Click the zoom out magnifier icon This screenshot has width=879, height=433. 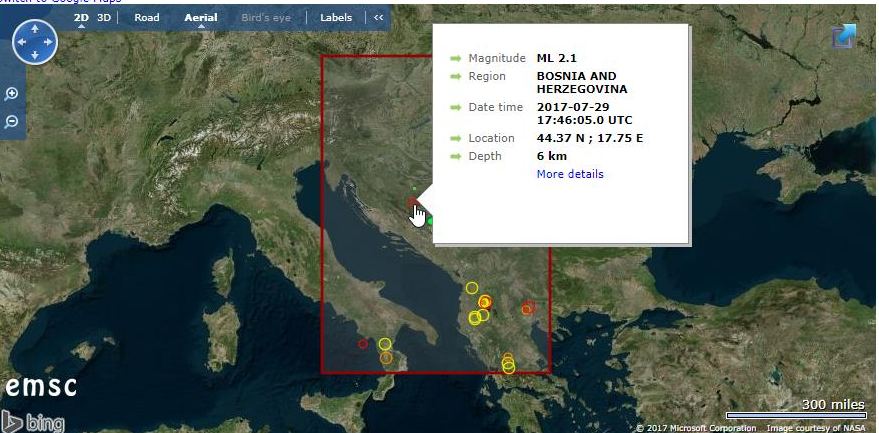[12, 121]
